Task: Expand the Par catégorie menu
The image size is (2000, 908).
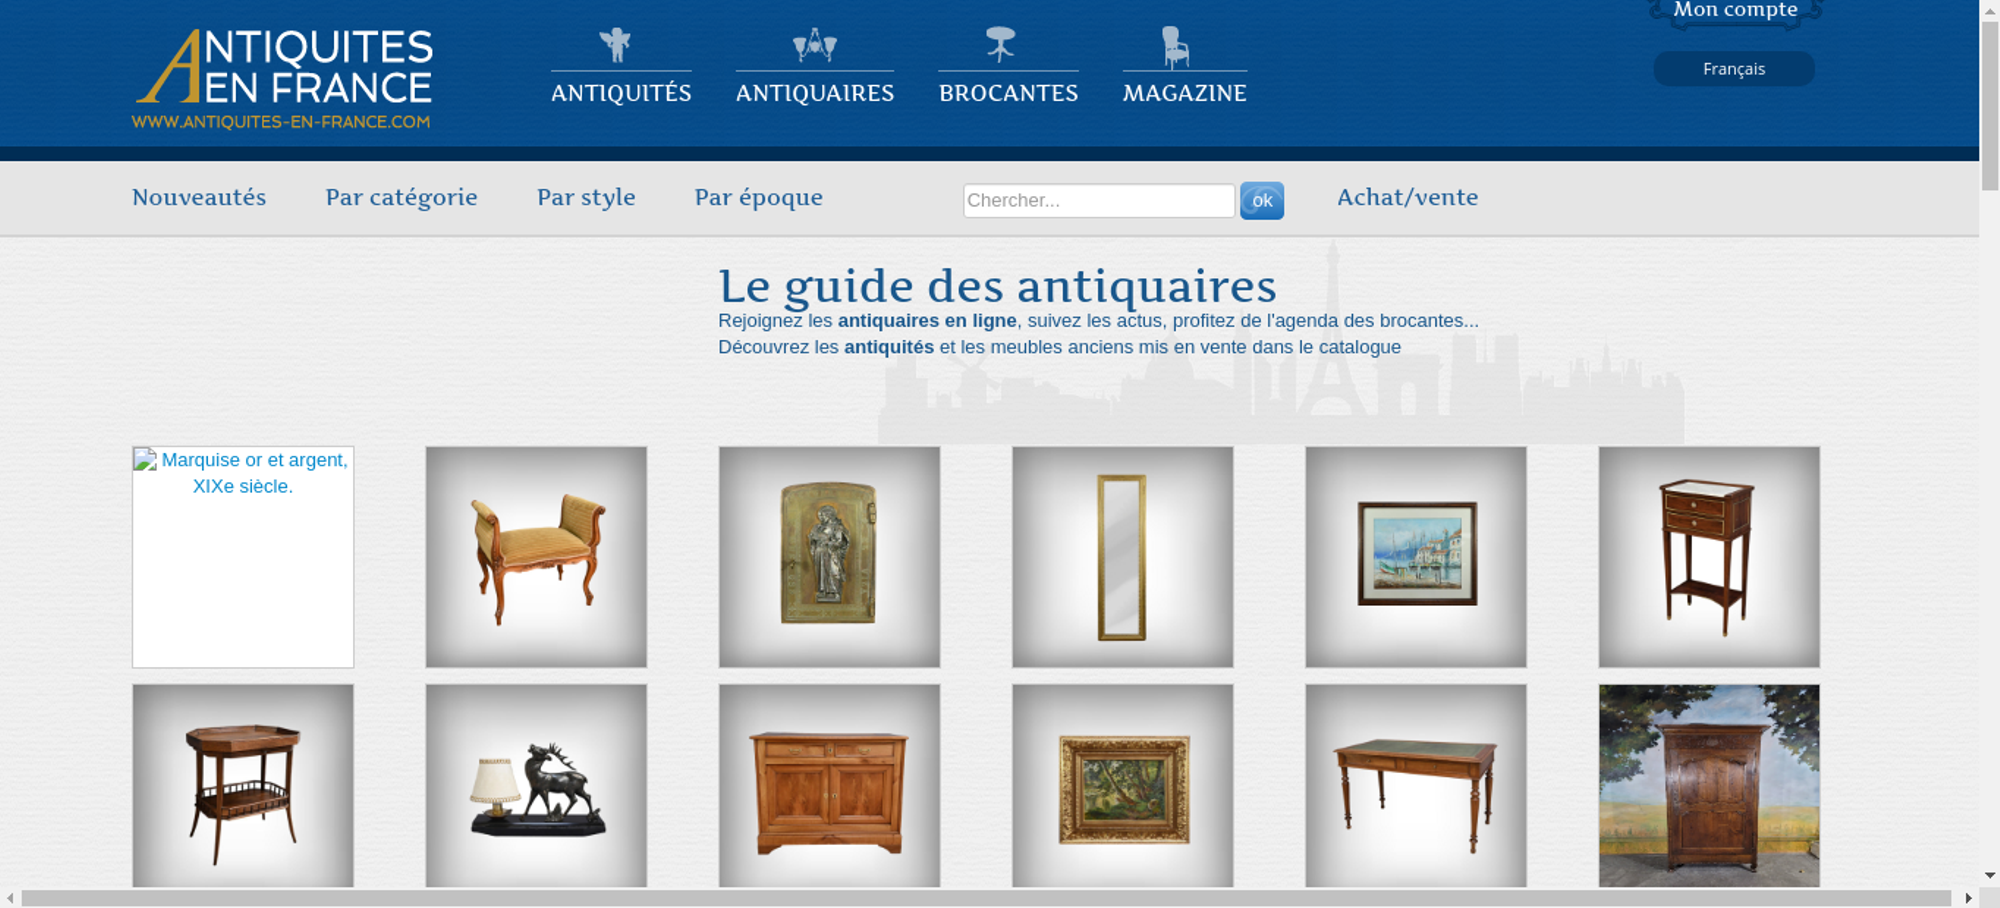Action: tap(401, 197)
